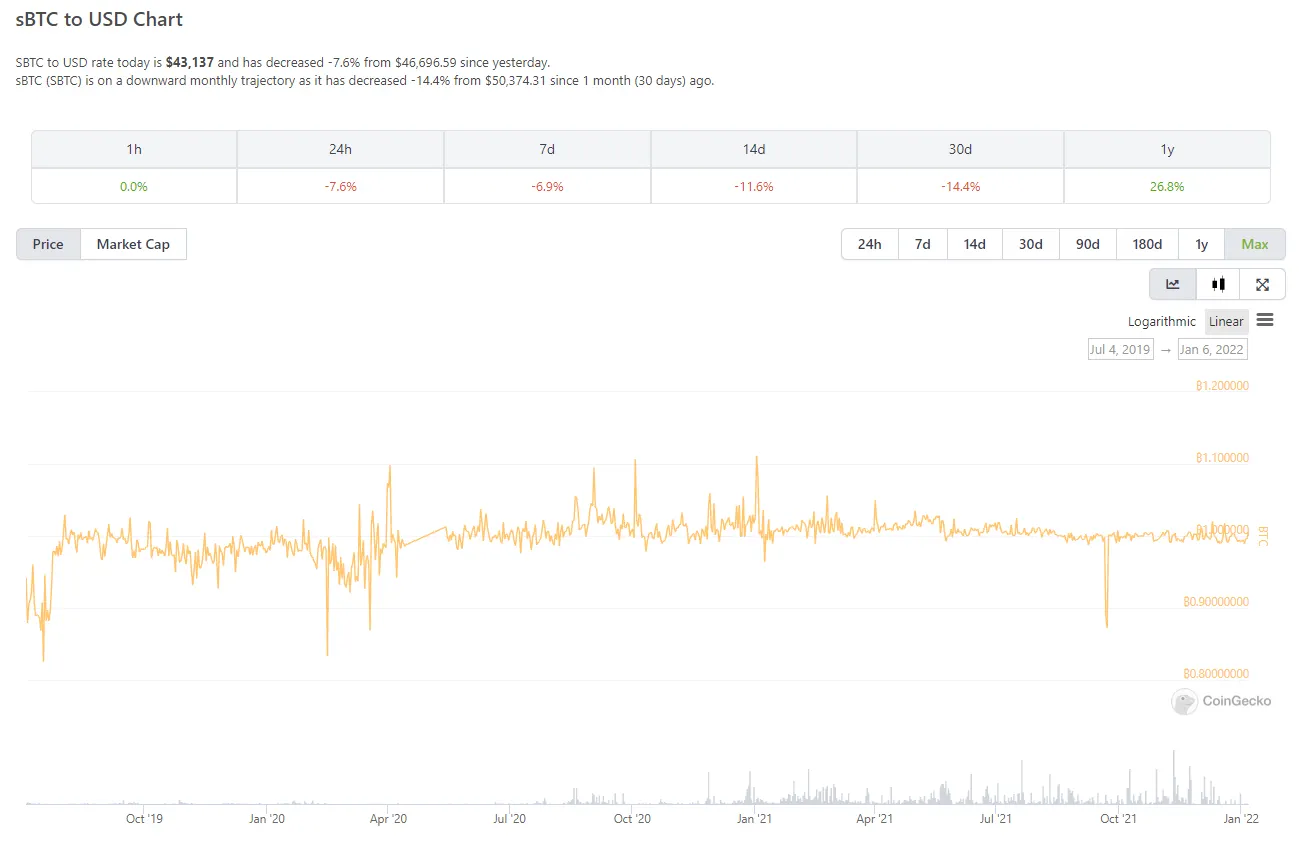Screen dimensions: 1299x845
Task: Select the Price tab
Action: pos(48,244)
